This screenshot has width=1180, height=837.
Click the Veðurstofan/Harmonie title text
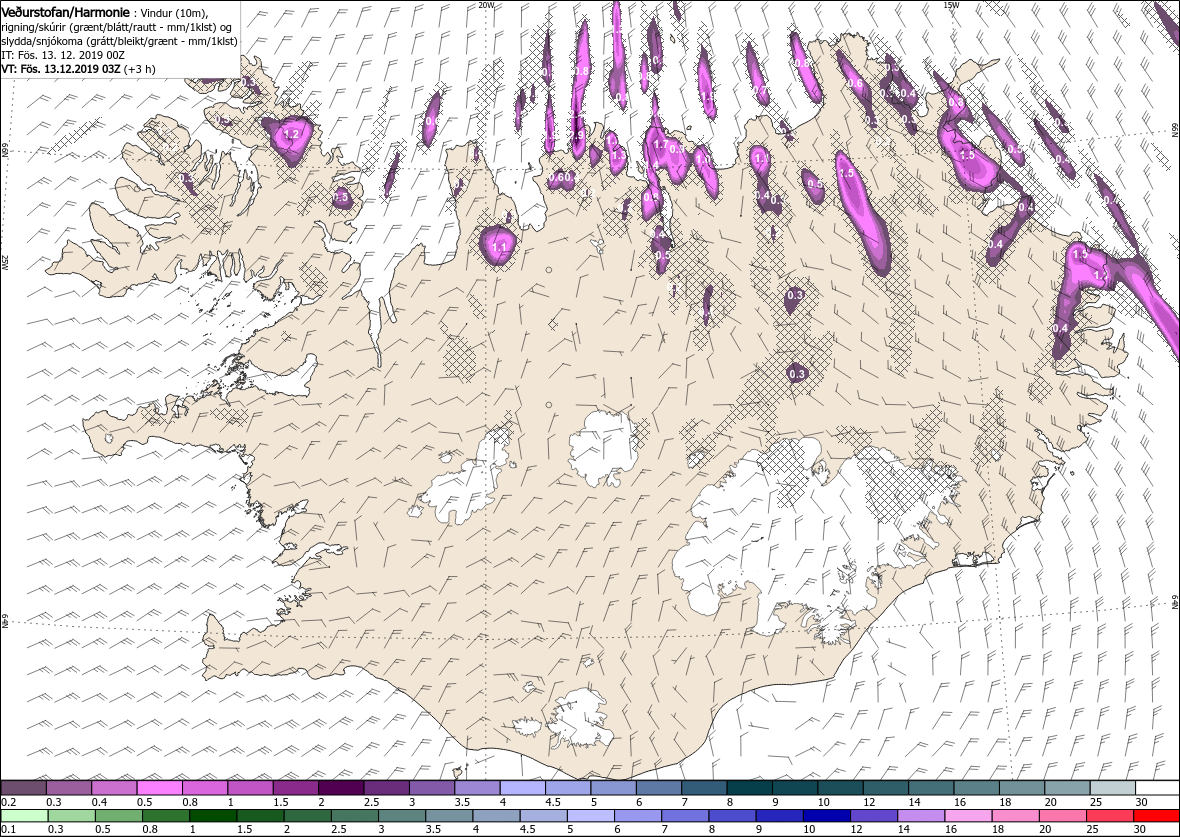(x=65, y=12)
